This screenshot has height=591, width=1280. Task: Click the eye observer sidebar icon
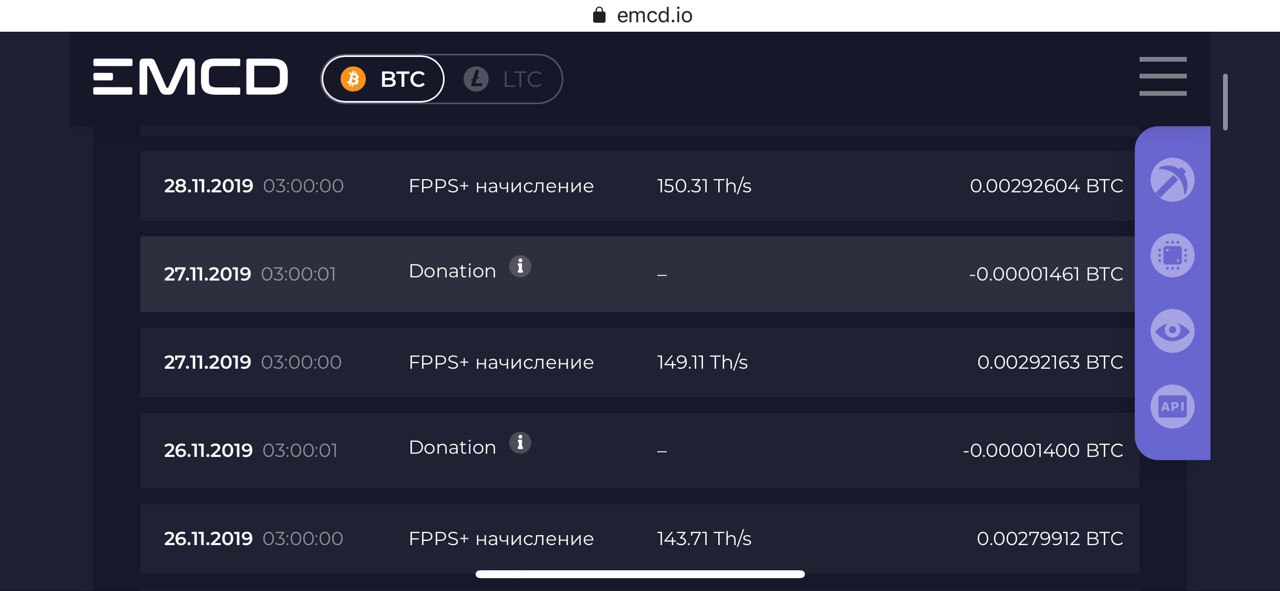1172,331
